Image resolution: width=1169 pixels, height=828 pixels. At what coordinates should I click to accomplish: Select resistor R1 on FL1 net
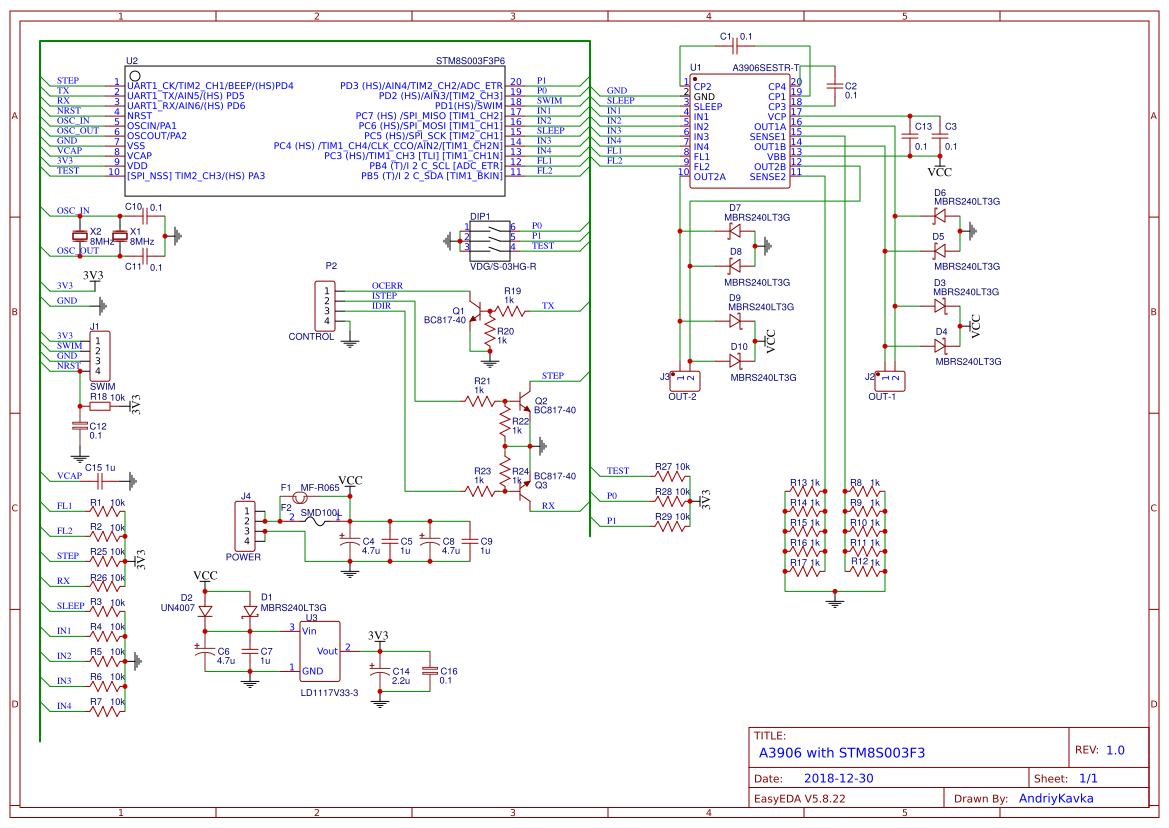106,512
